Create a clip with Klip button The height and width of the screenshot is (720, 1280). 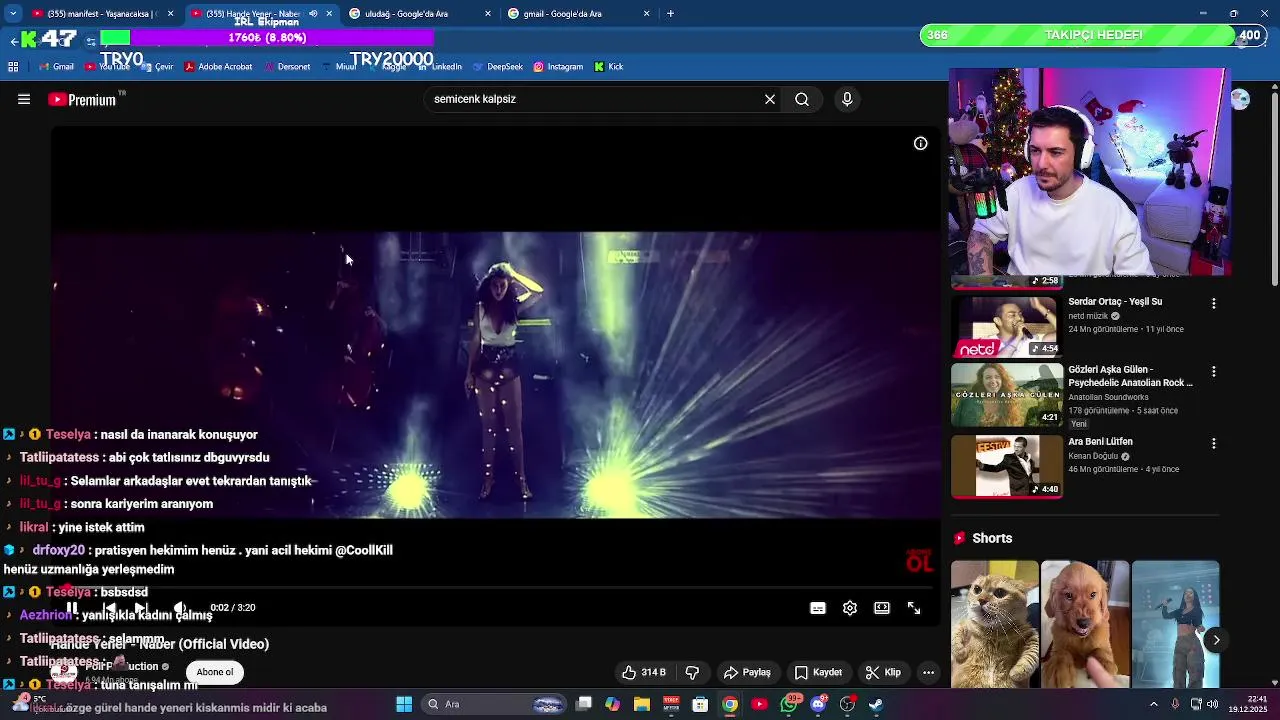pyautogui.click(x=883, y=672)
